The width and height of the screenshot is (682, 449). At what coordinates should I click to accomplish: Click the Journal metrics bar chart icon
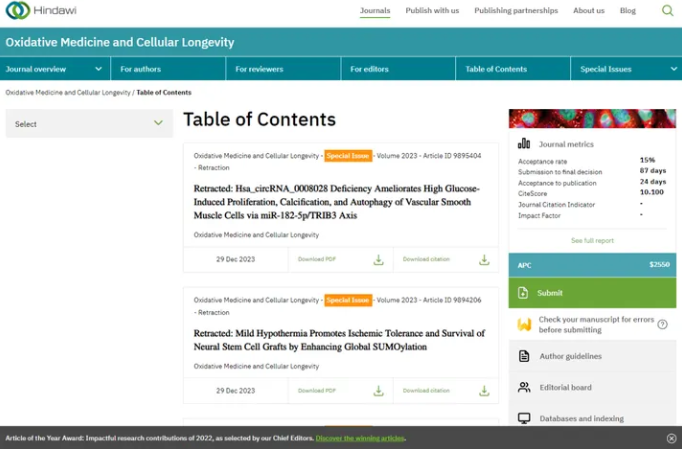coord(524,144)
